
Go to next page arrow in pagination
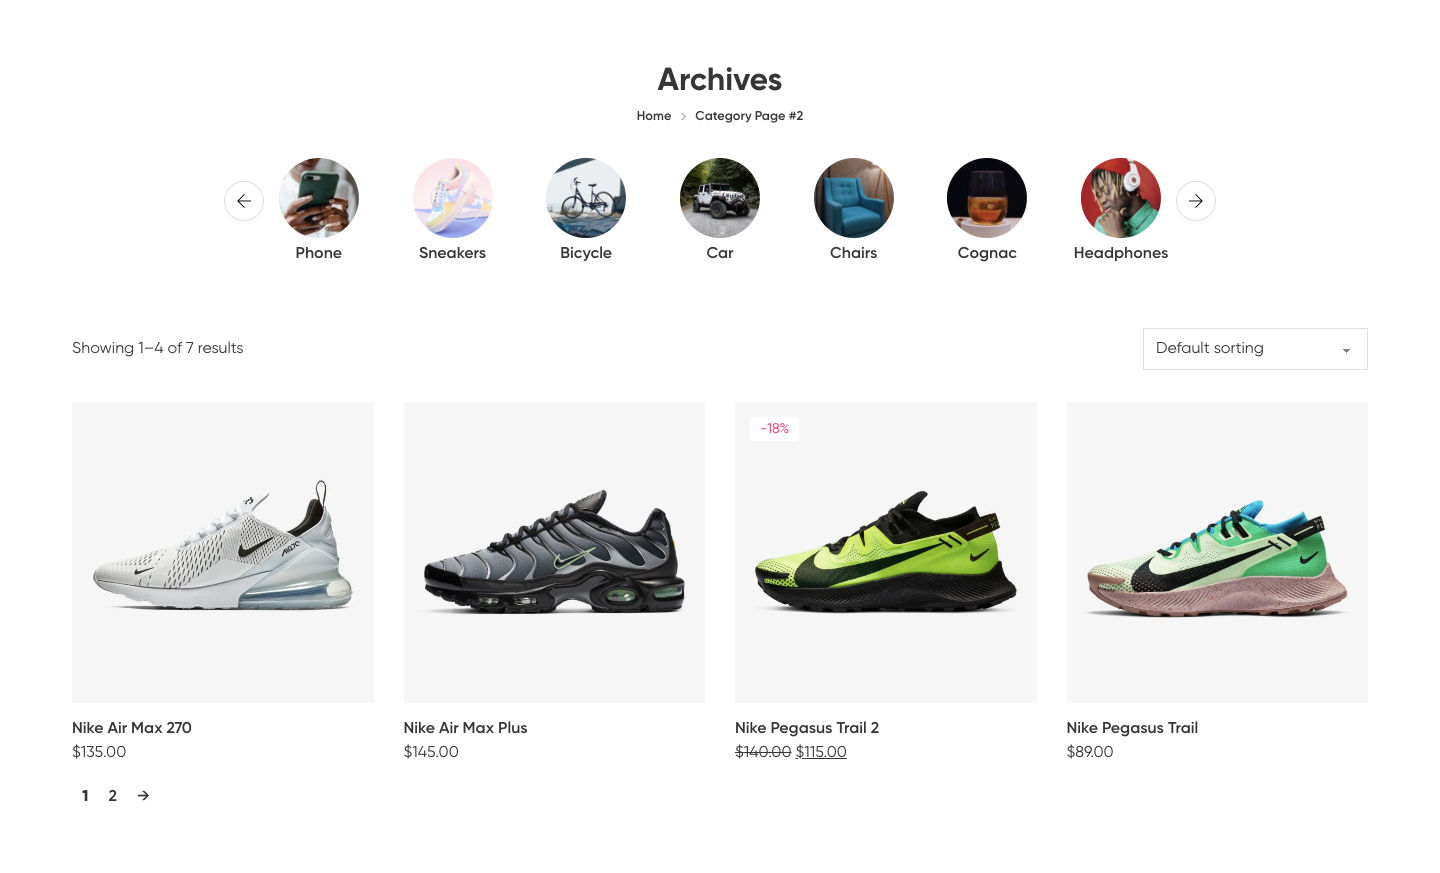click(143, 796)
